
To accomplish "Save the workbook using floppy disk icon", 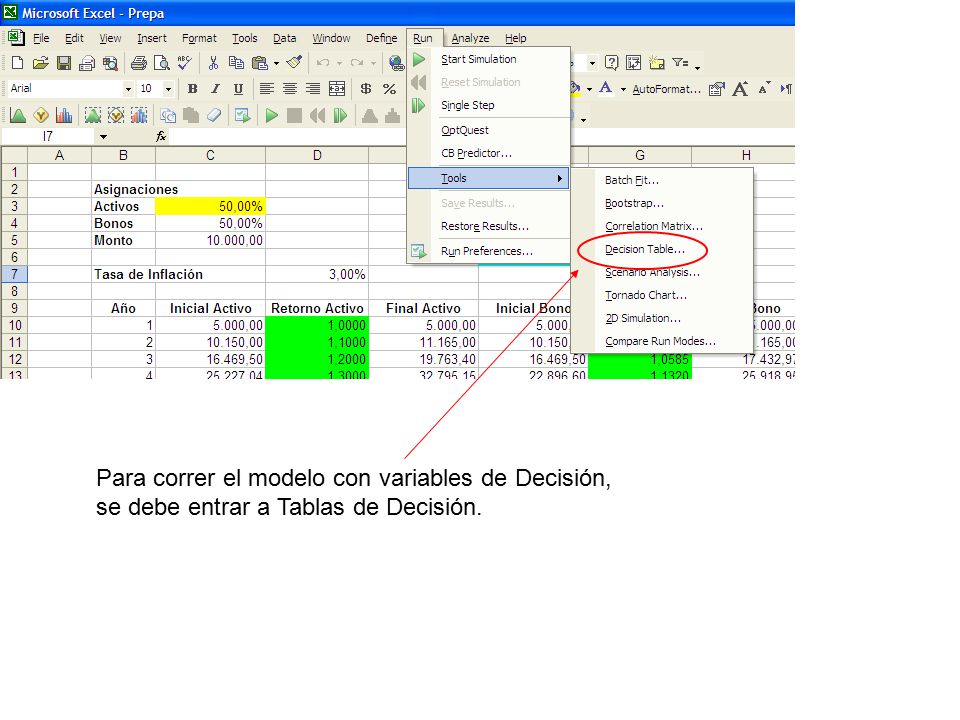I will point(64,62).
